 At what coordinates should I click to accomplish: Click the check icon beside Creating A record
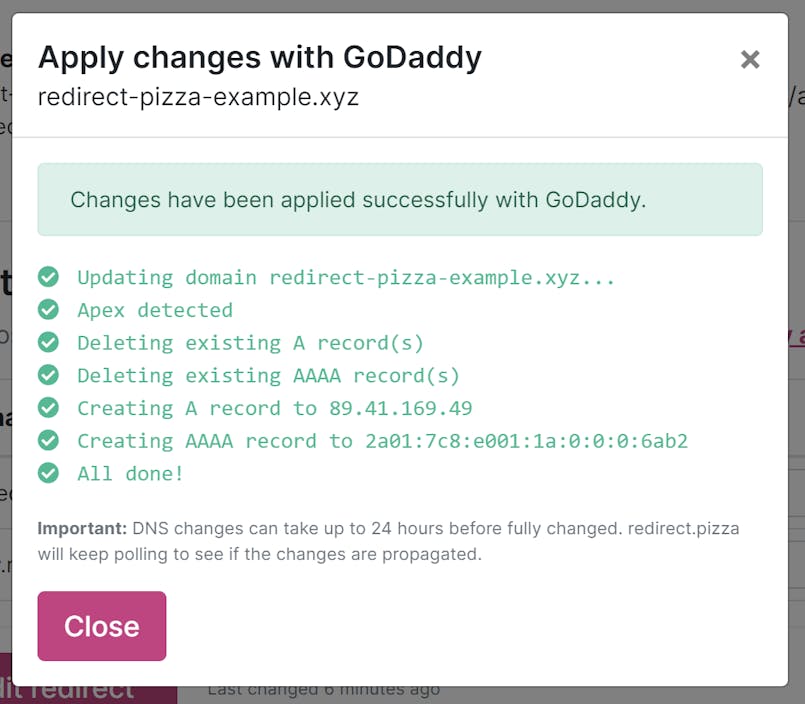click(x=48, y=408)
